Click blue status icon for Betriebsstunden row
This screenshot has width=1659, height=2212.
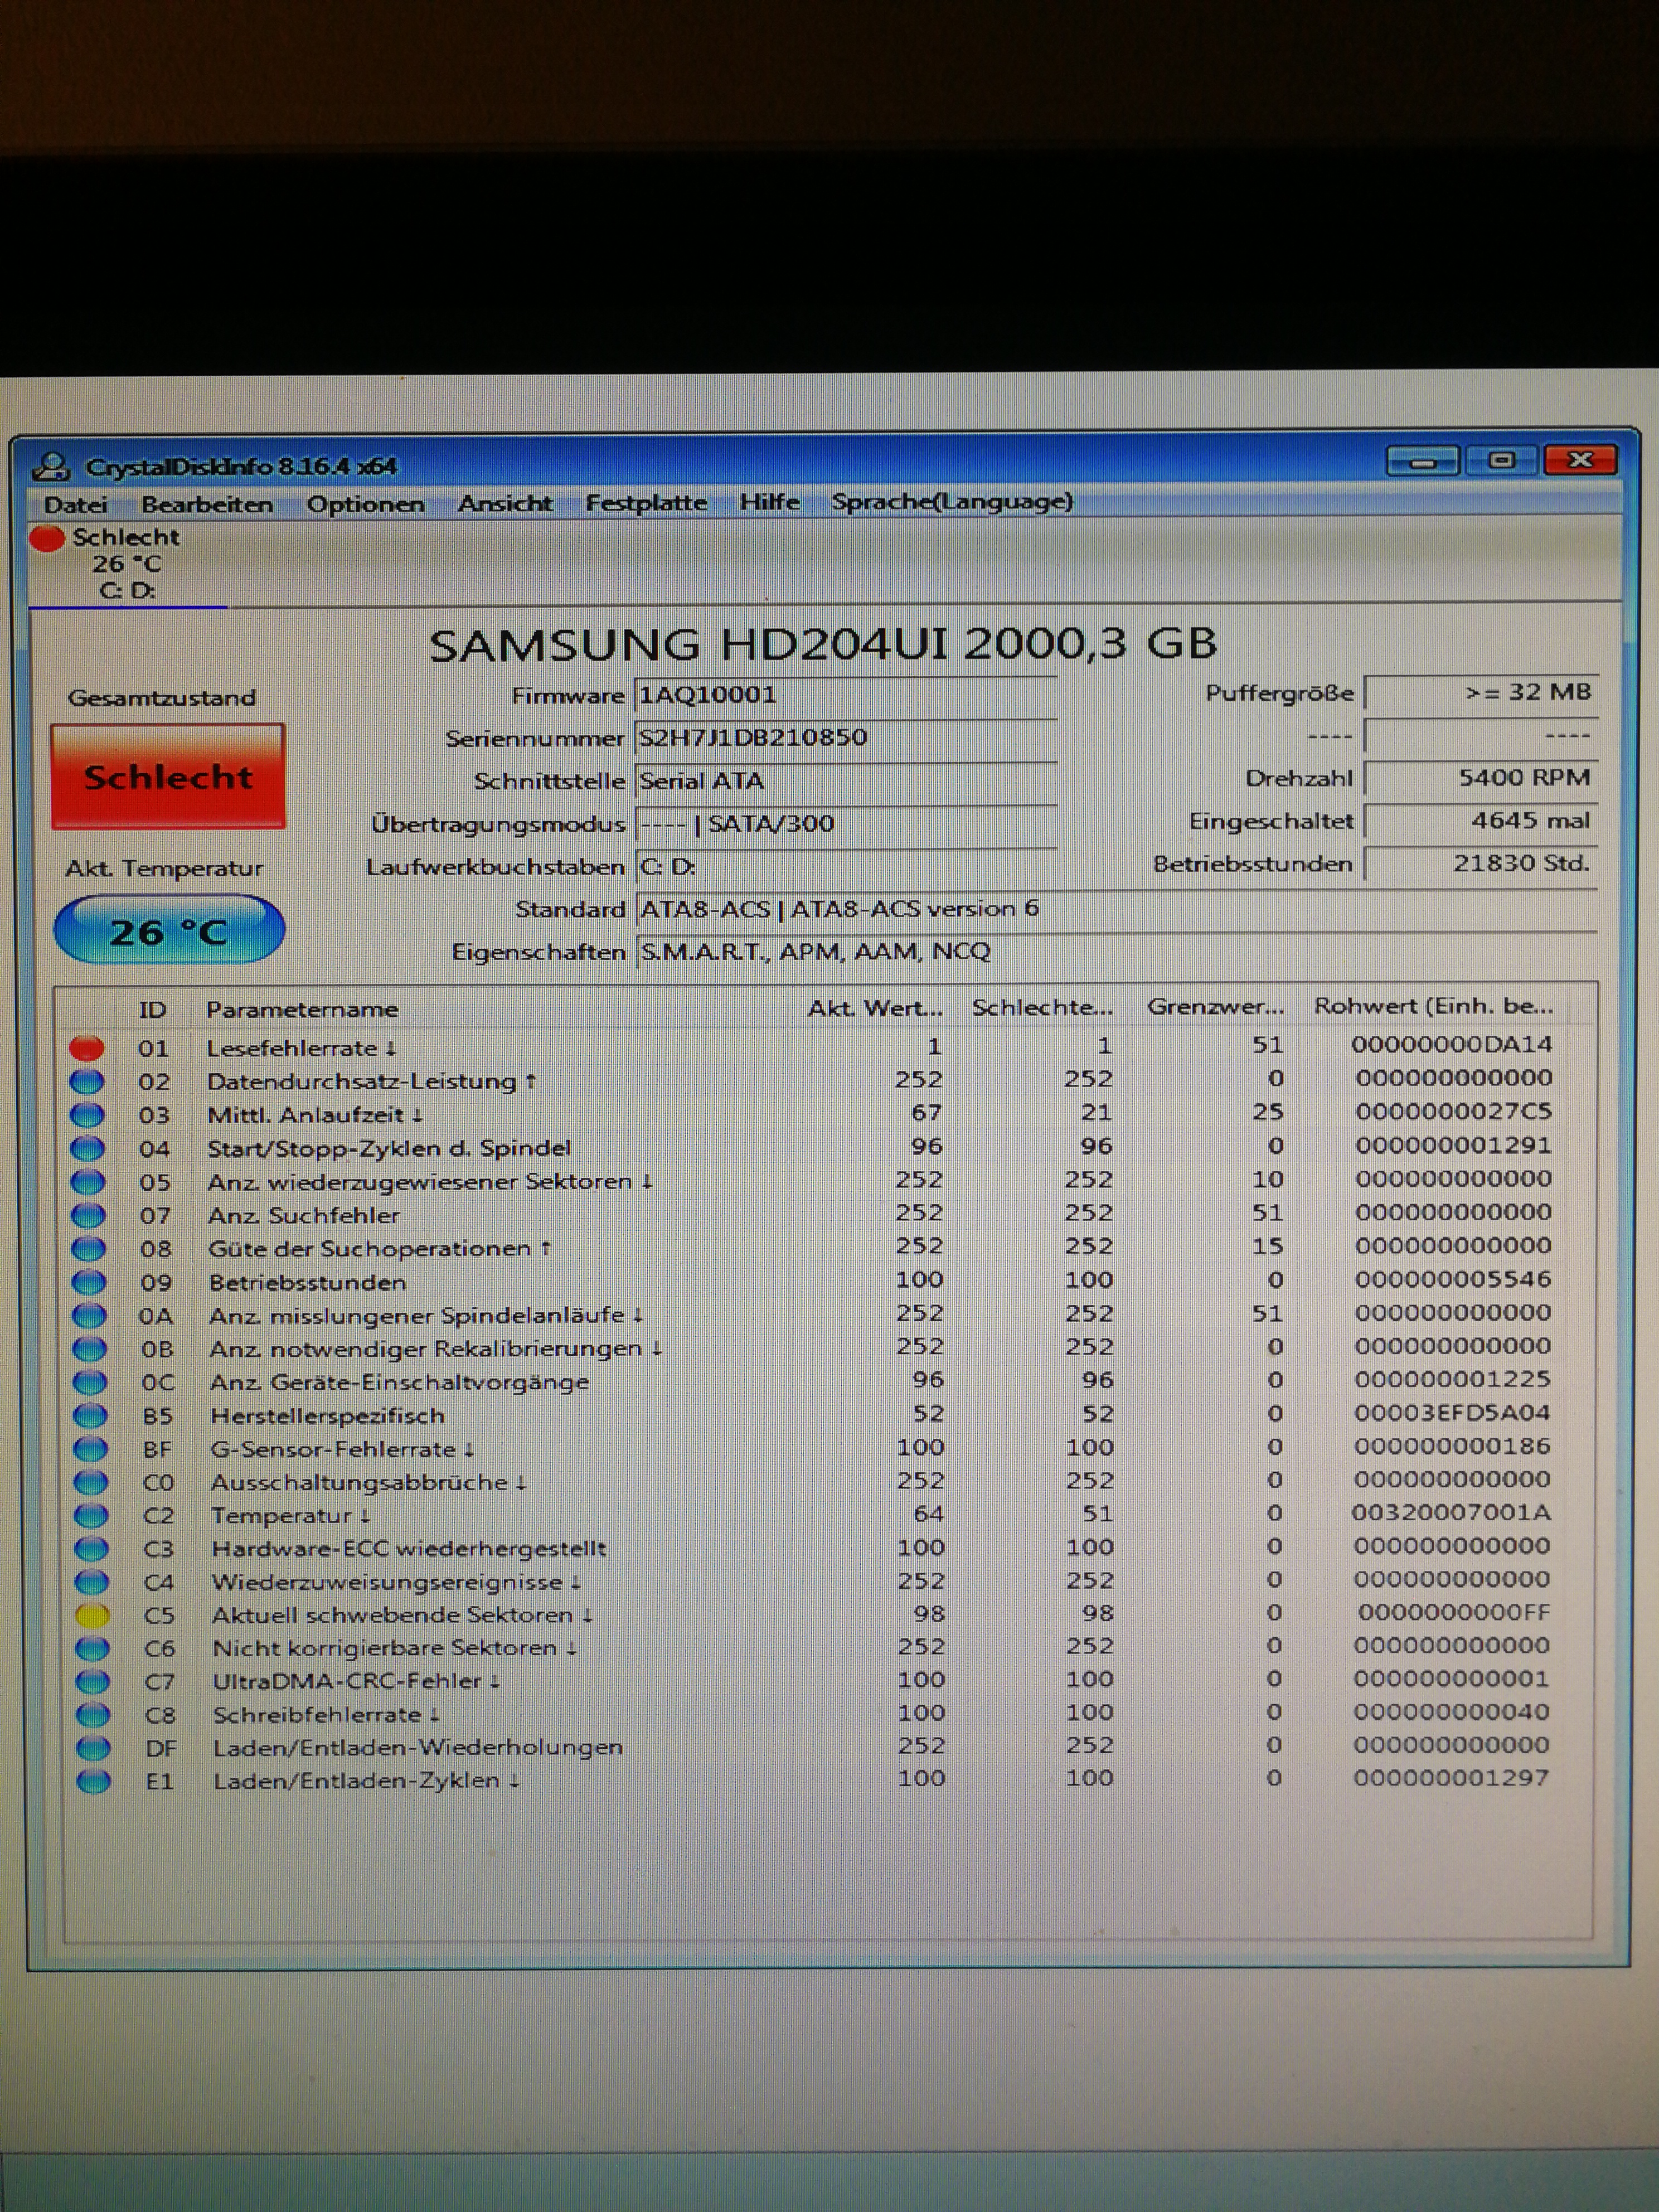(89, 1282)
